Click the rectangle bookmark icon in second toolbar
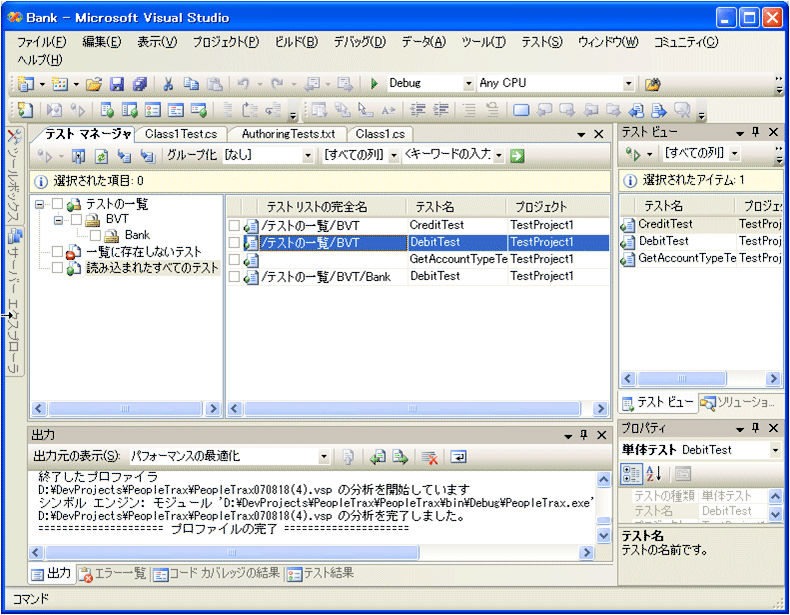This screenshot has width=790, height=615. pyautogui.click(x=521, y=110)
